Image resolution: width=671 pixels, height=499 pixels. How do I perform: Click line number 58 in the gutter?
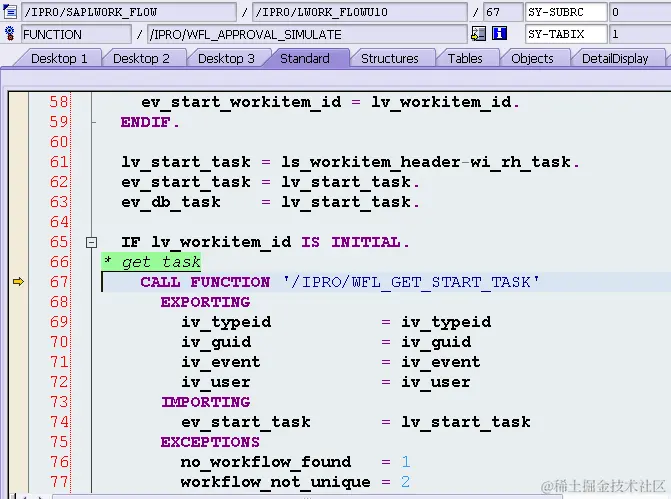coord(59,102)
